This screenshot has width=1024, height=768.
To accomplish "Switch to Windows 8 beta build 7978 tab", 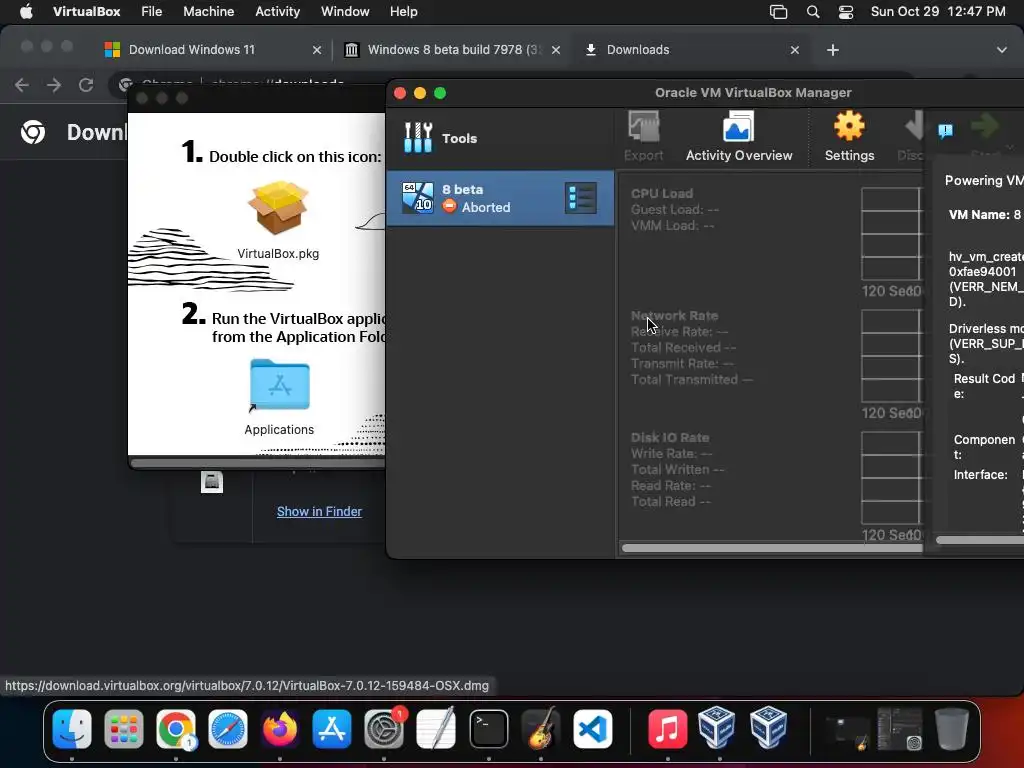I will 453,50.
